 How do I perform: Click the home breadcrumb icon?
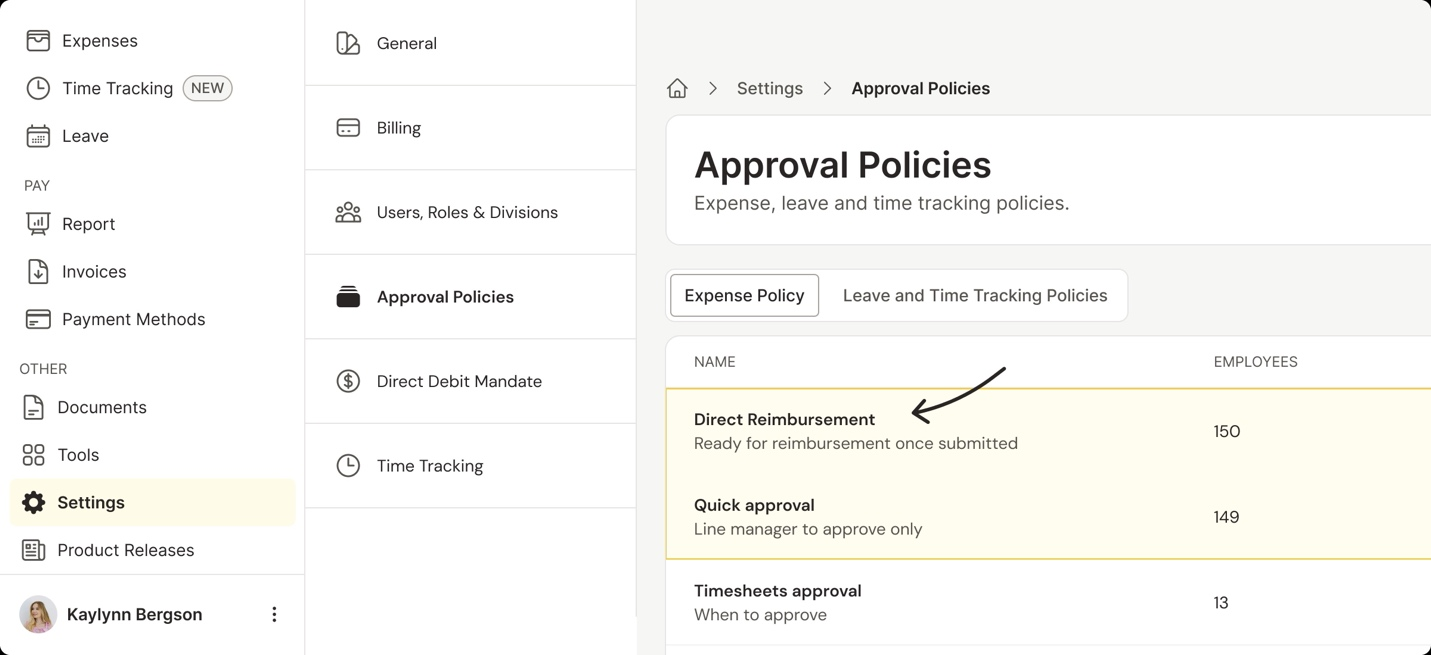677,88
